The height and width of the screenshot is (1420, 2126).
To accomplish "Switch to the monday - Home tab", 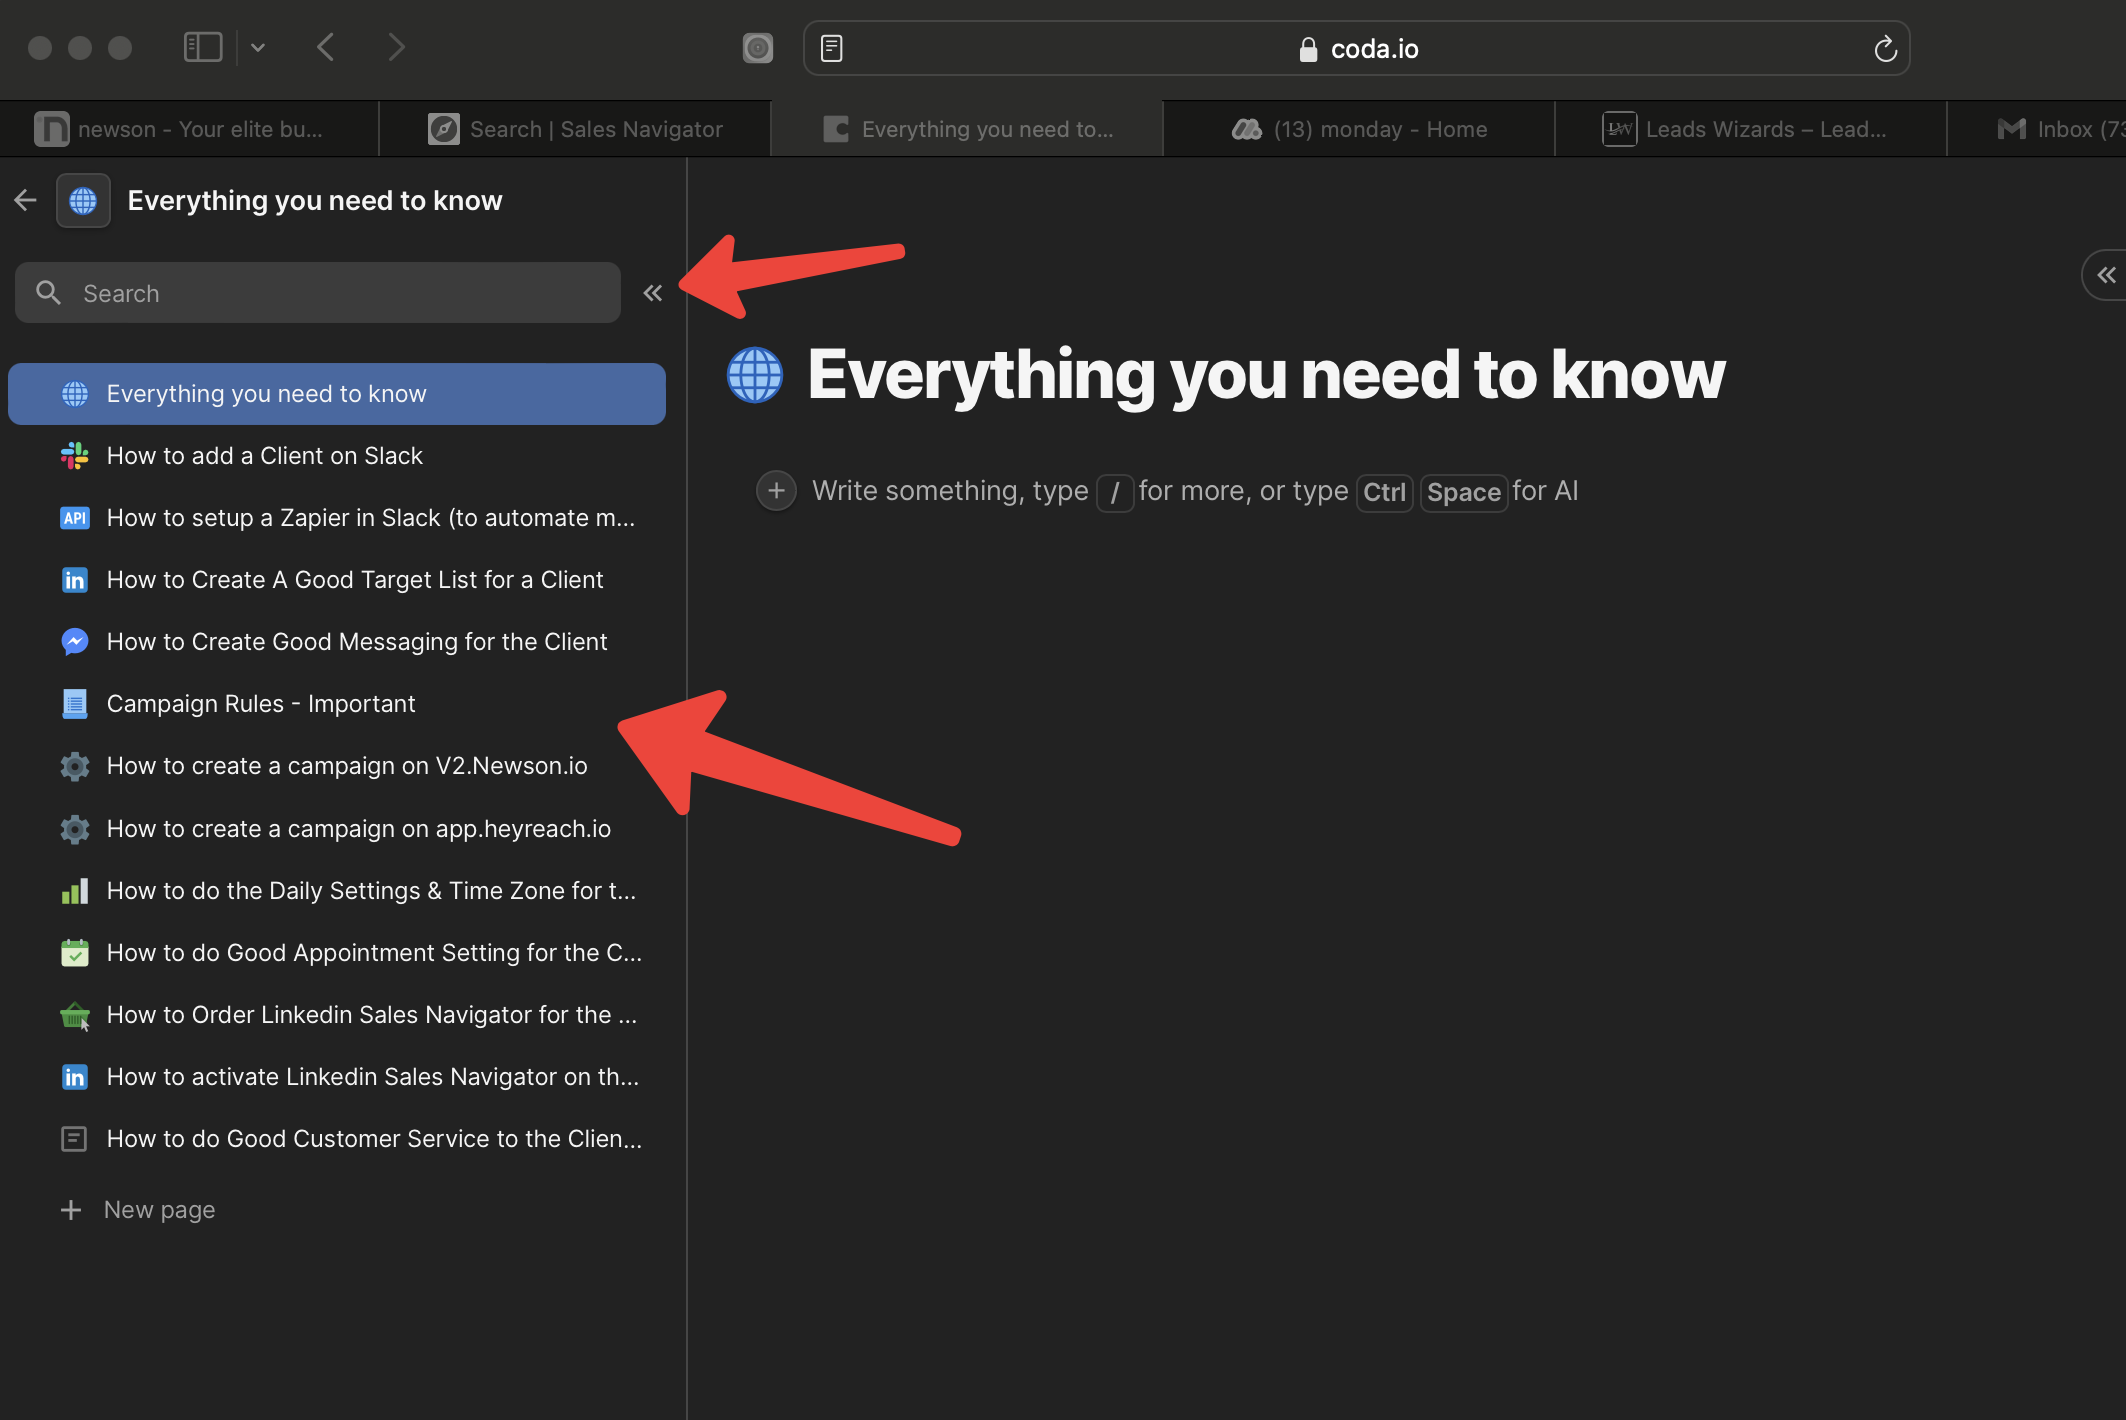I will pos(1359,129).
